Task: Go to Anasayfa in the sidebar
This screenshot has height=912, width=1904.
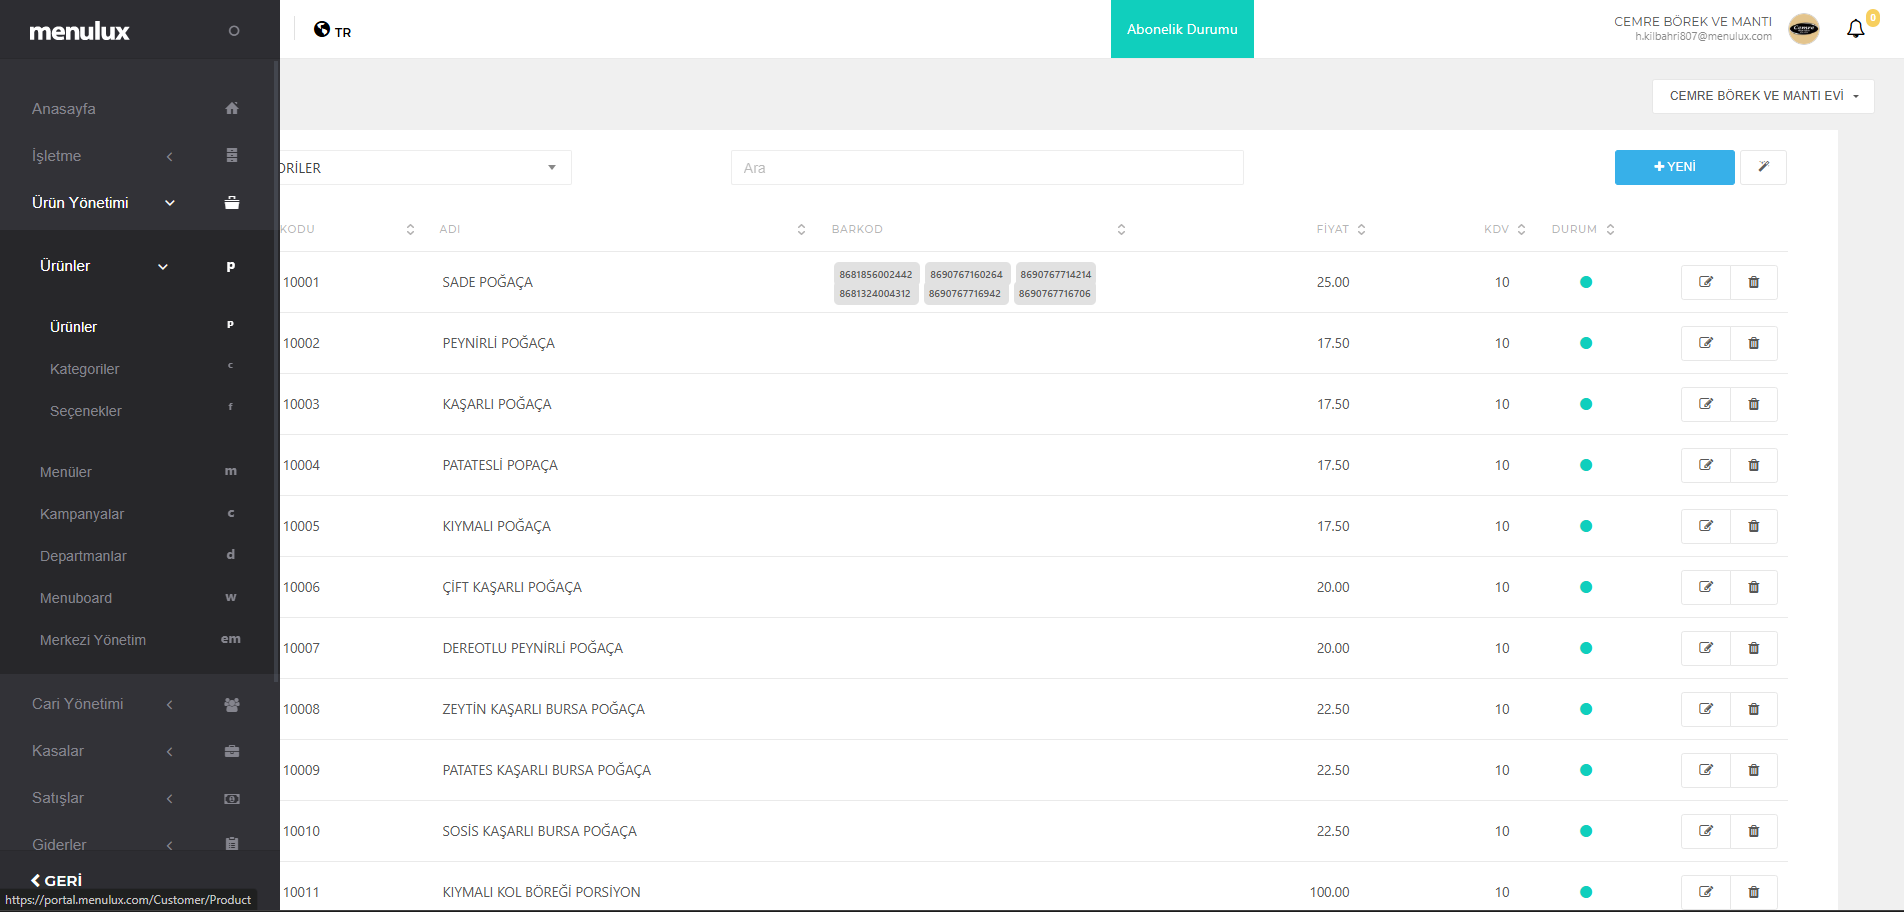Action: (x=64, y=109)
